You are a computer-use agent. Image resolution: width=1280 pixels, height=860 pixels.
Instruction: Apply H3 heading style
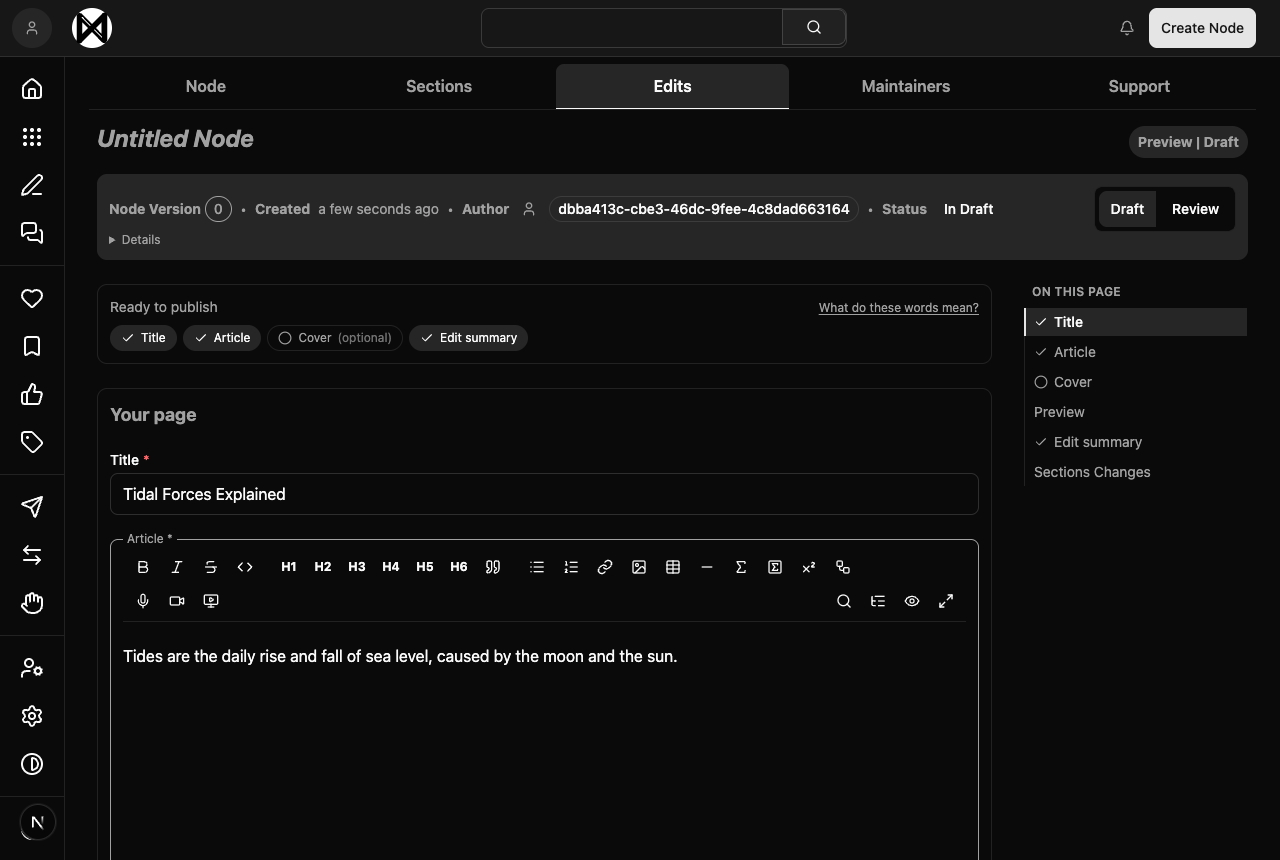click(x=357, y=567)
